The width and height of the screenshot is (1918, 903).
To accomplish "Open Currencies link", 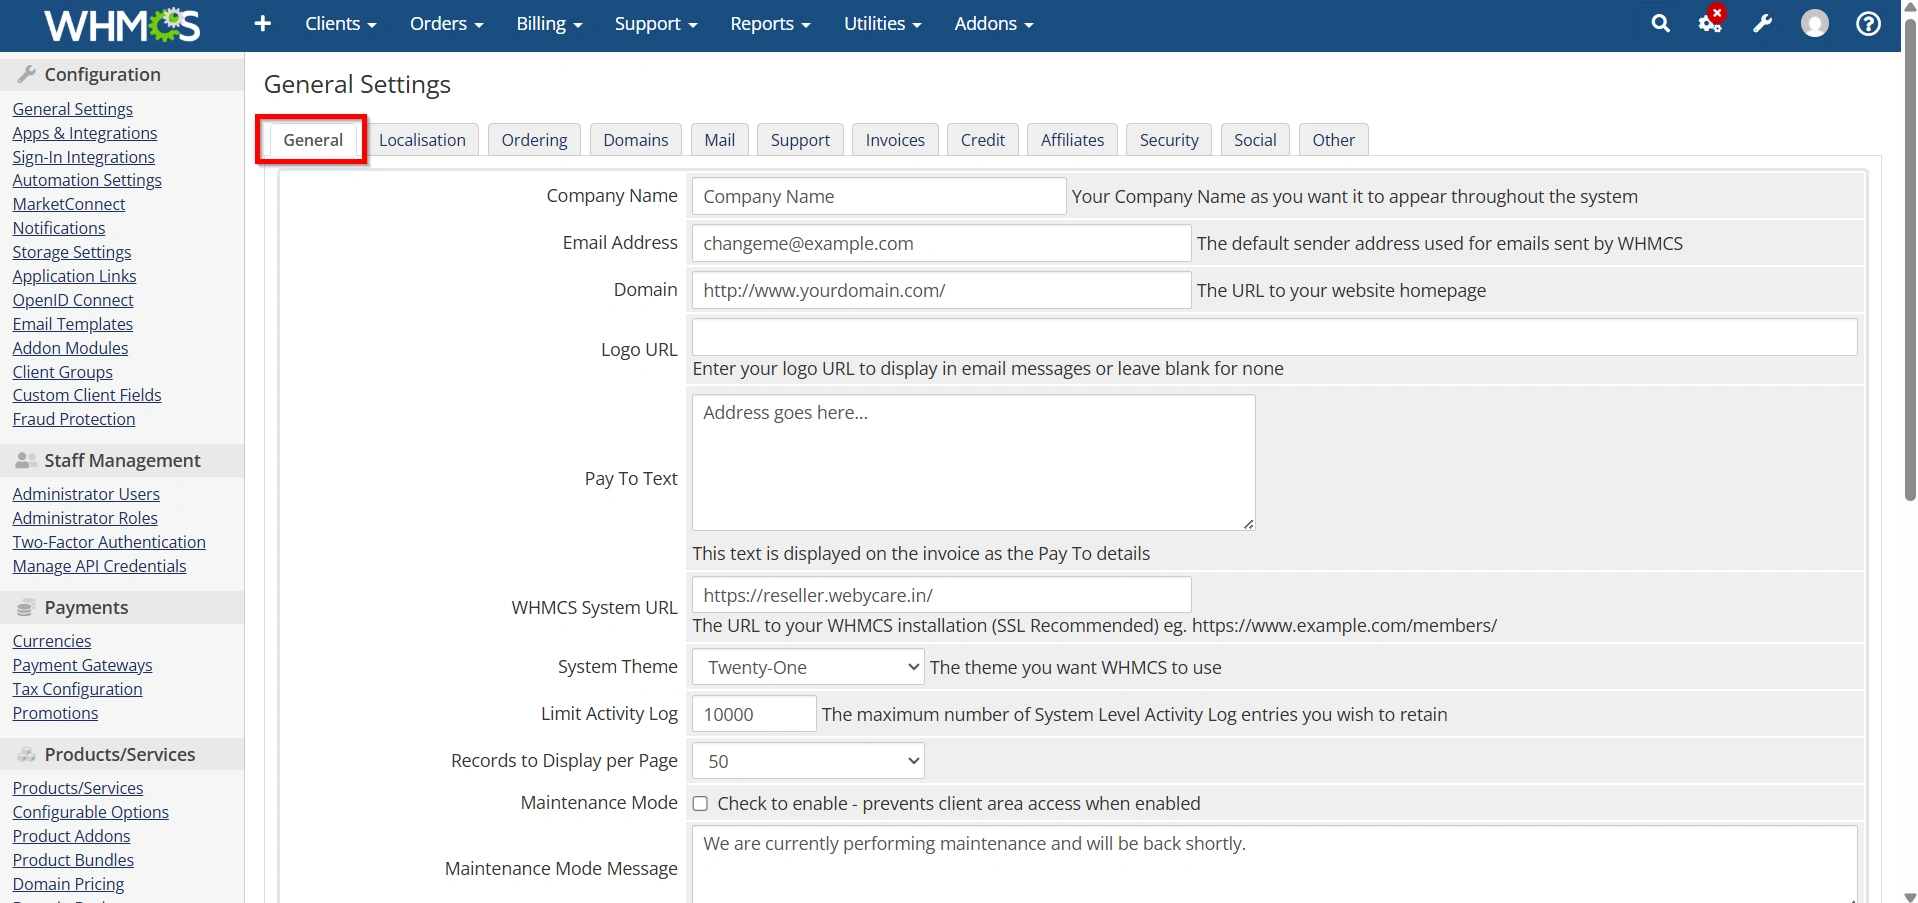I will [x=52, y=641].
